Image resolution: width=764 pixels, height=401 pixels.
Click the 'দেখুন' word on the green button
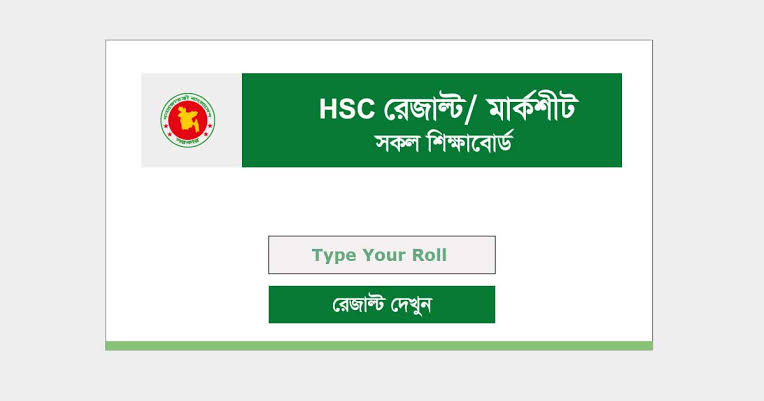point(411,305)
